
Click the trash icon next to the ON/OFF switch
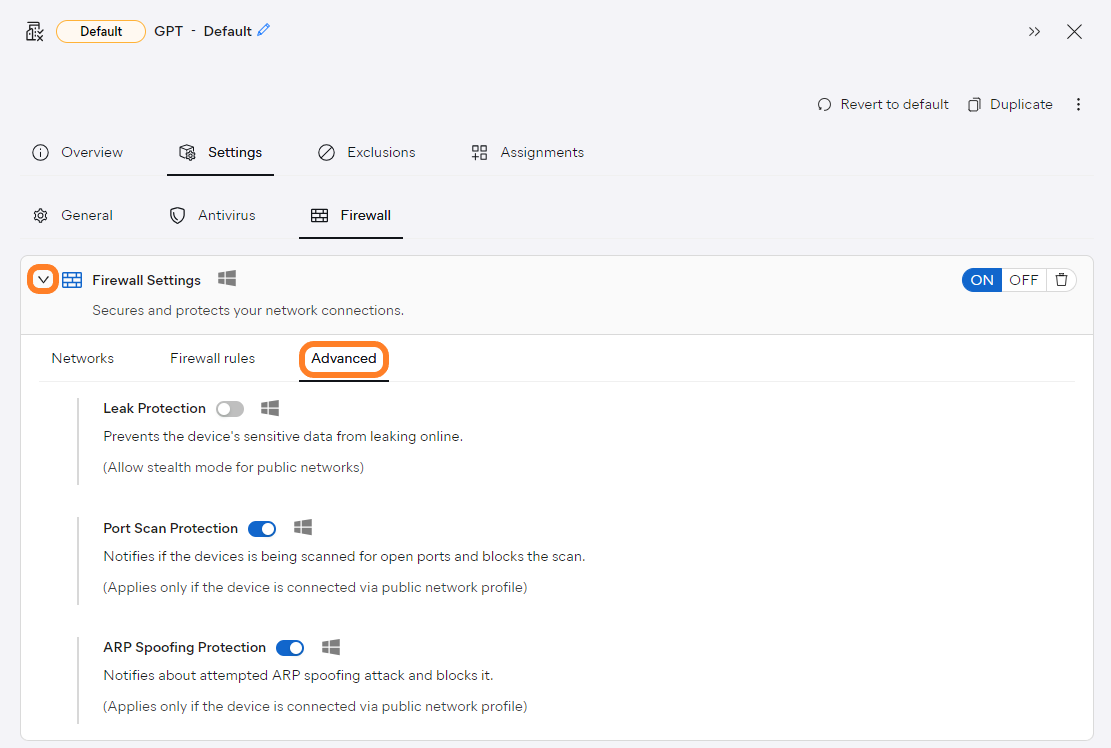[1061, 279]
